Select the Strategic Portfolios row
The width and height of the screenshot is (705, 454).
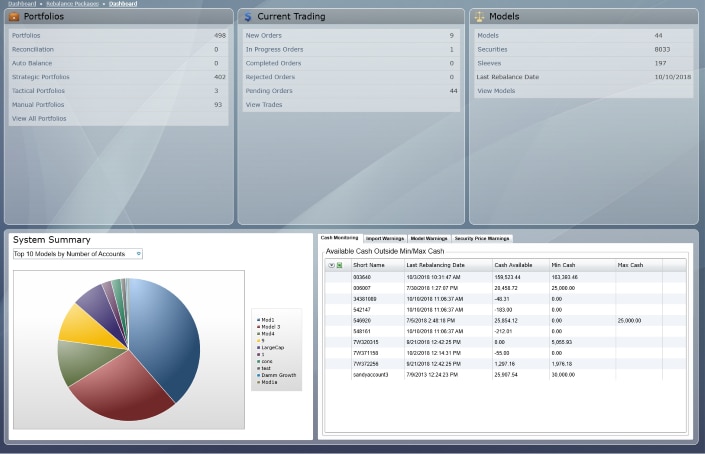point(119,77)
